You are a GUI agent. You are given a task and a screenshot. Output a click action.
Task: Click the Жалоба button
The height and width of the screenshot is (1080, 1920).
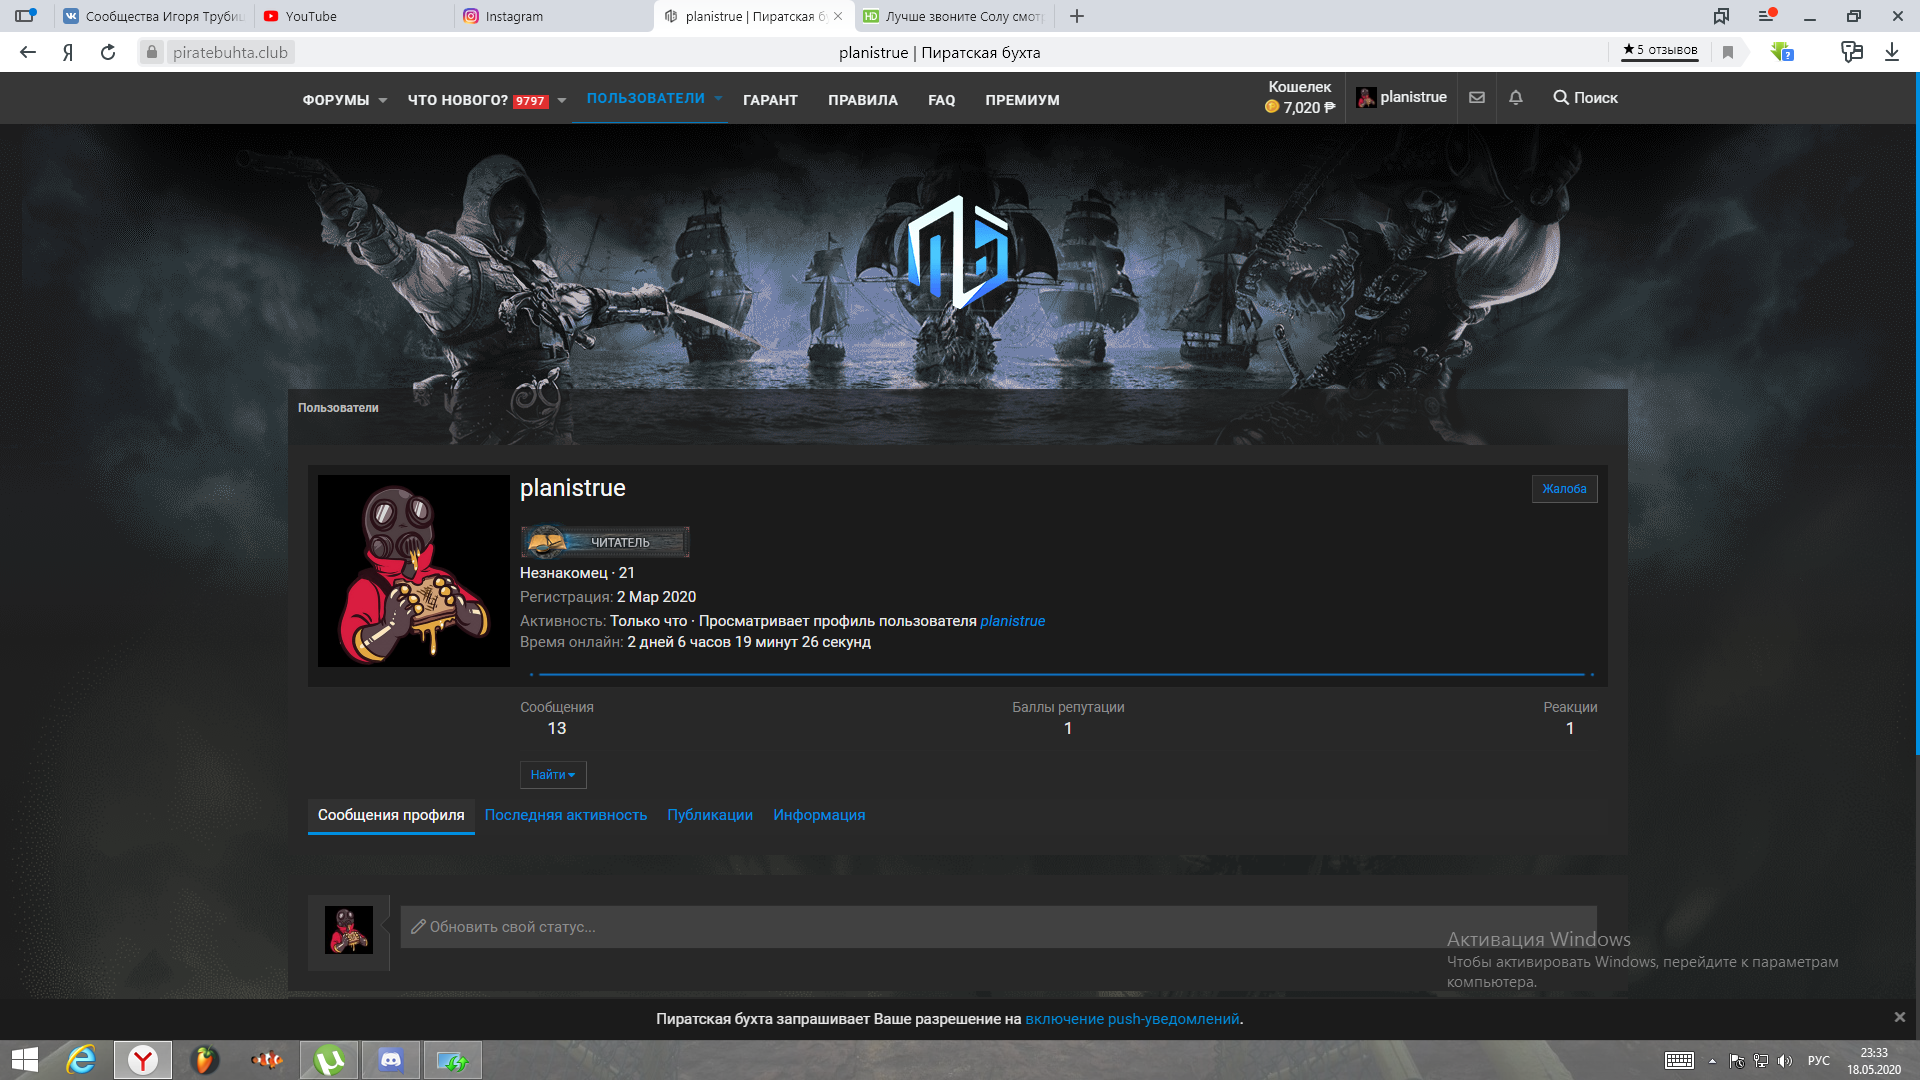tap(1564, 489)
